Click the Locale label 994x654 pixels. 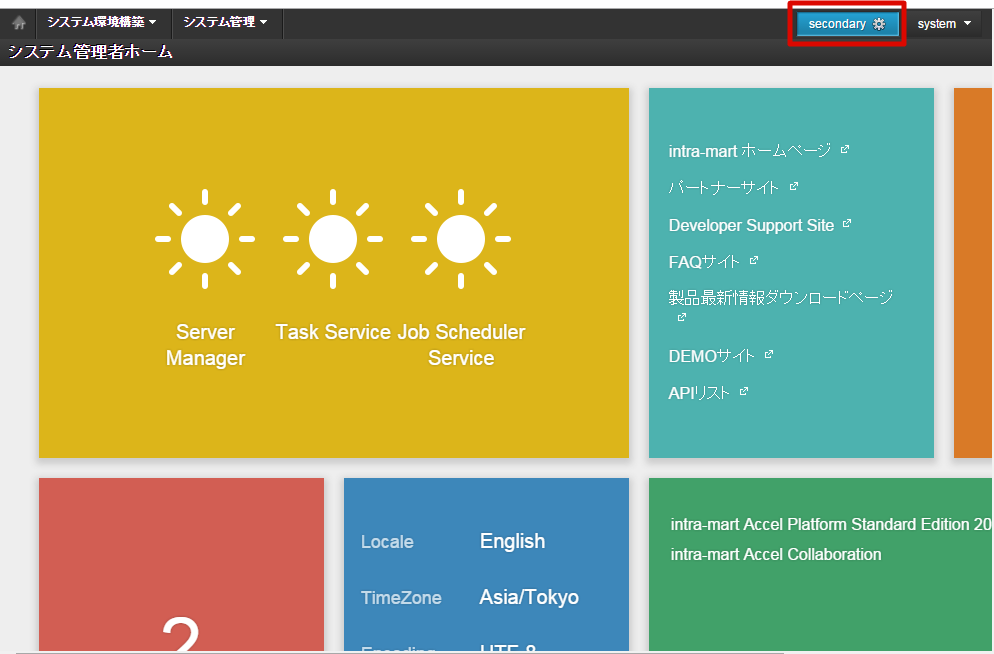pos(387,542)
